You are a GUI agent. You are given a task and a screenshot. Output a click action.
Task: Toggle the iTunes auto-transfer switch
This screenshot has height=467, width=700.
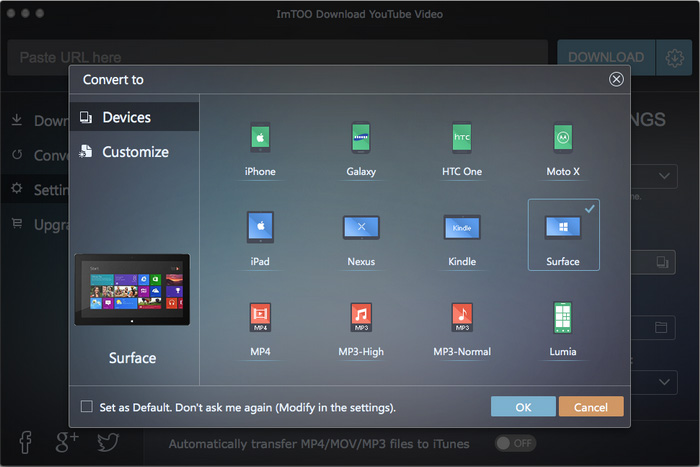[x=515, y=443]
